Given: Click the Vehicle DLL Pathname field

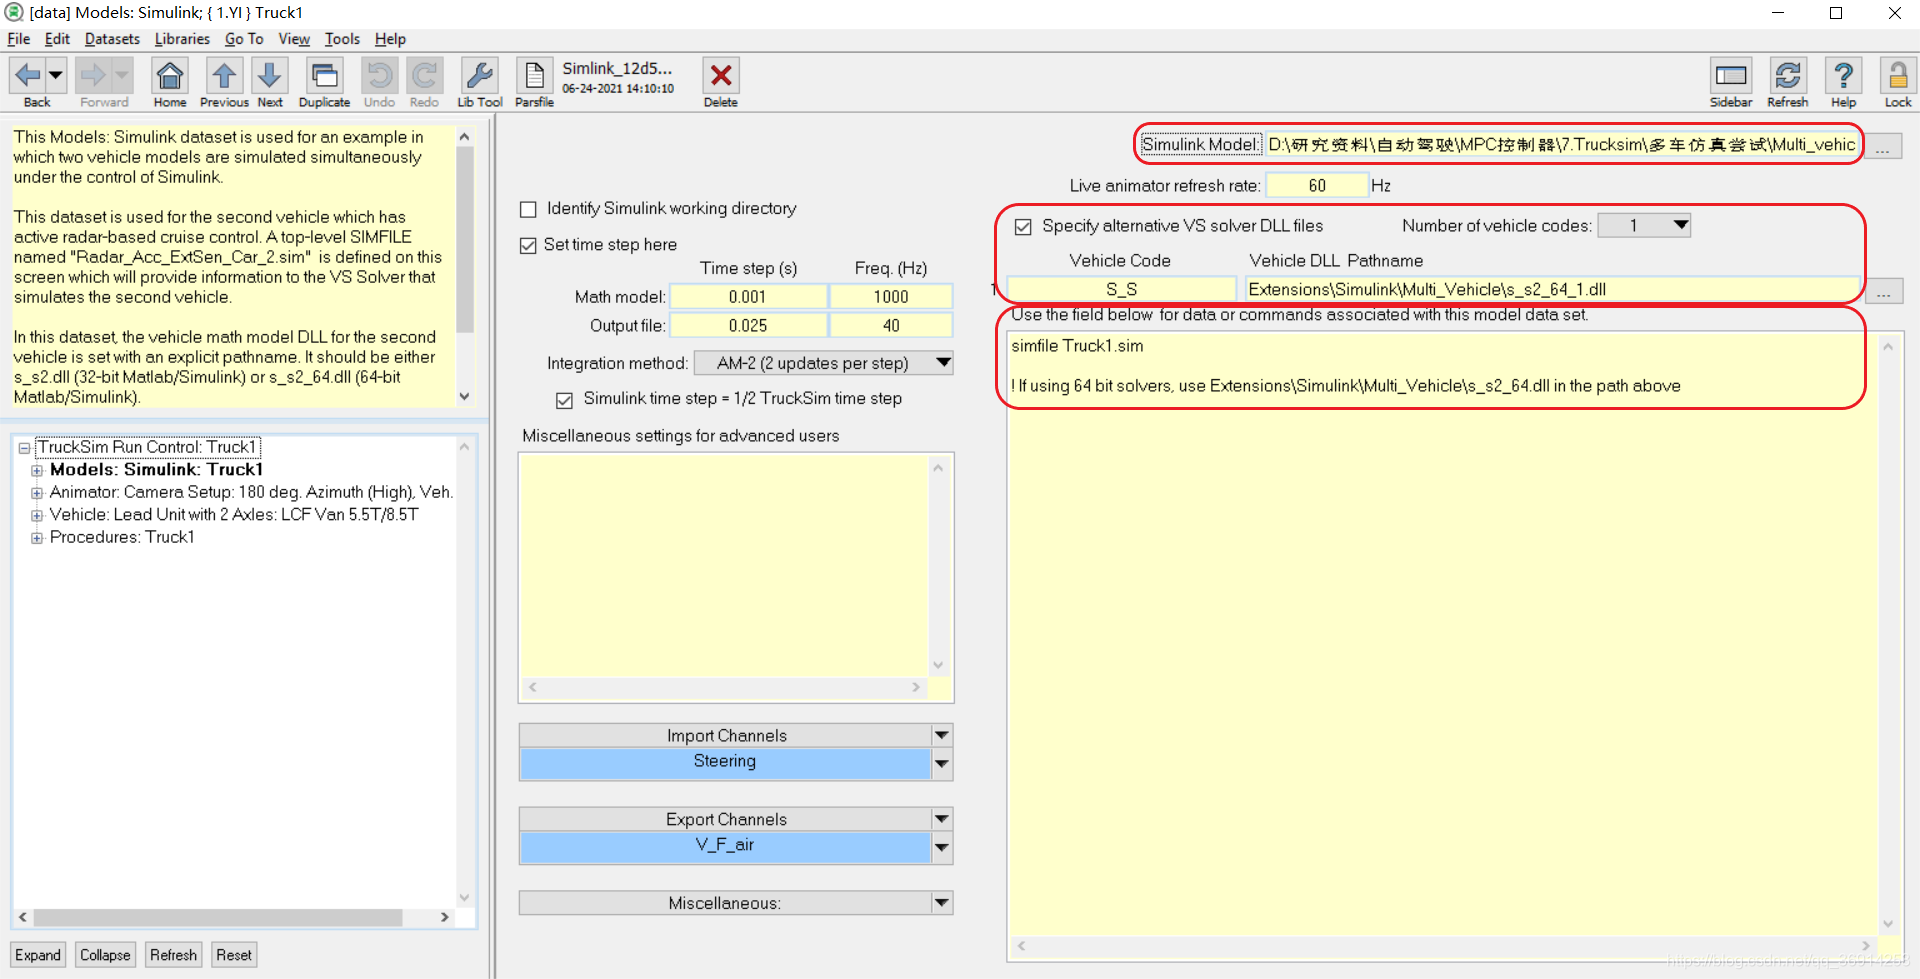Looking at the screenshot, I should (1552, 290).
